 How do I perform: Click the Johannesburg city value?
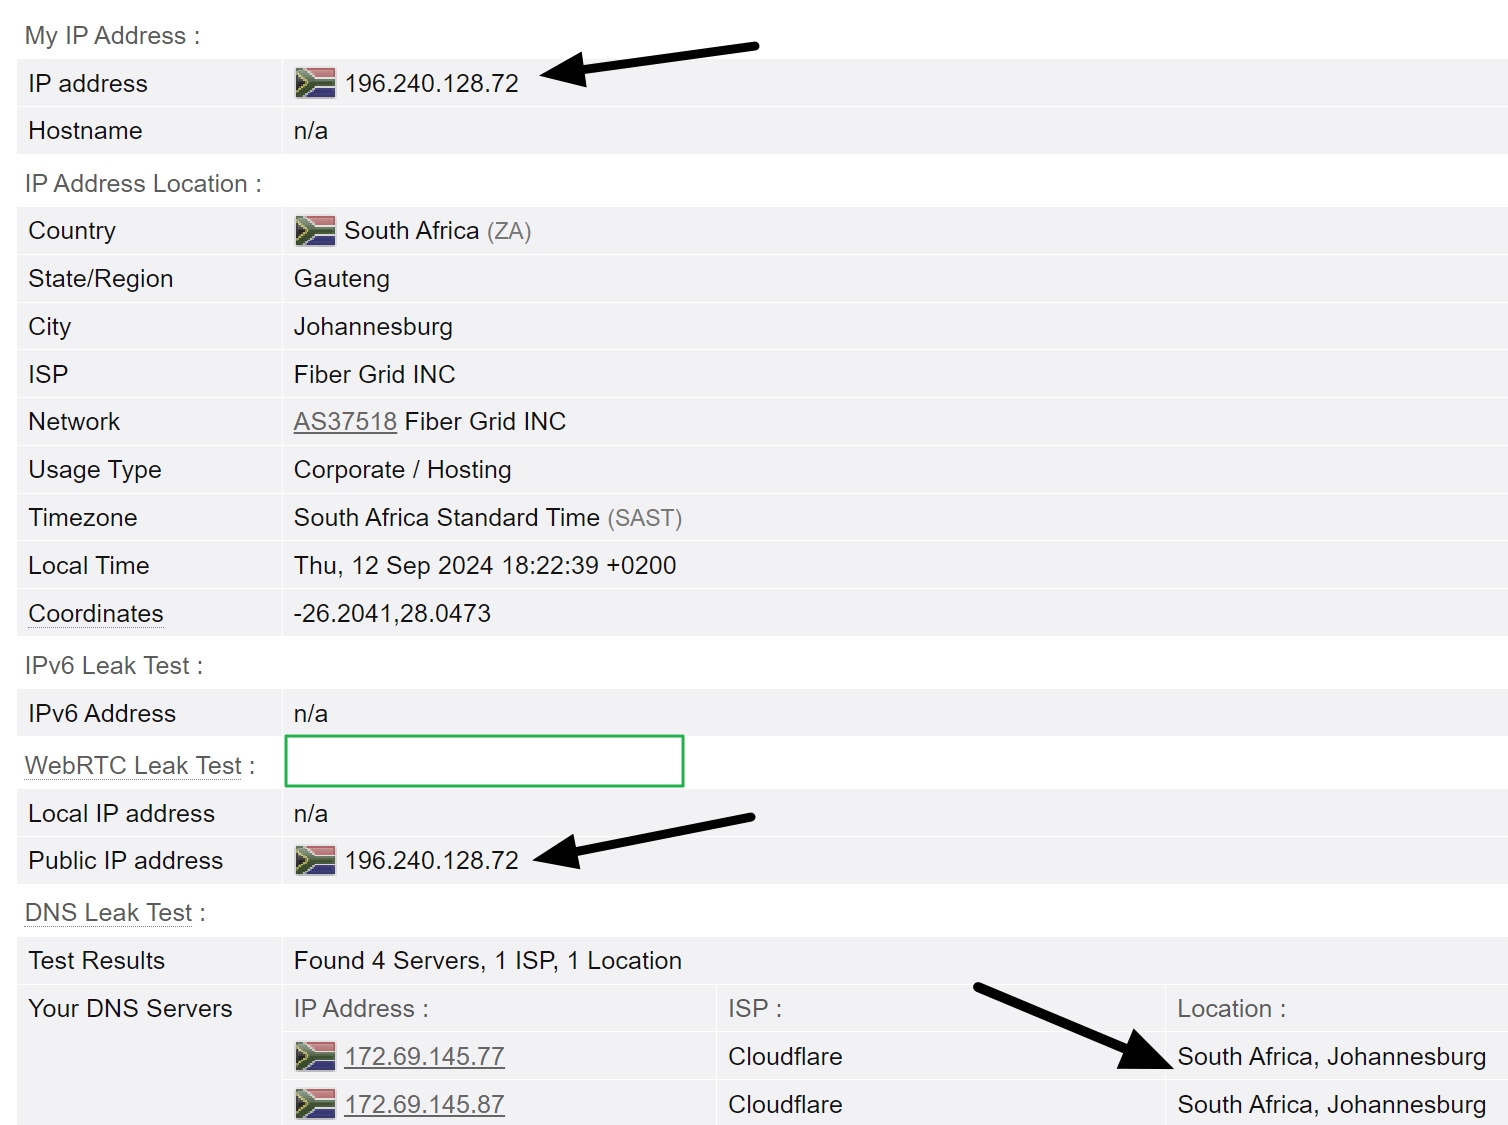pos(373,326)
